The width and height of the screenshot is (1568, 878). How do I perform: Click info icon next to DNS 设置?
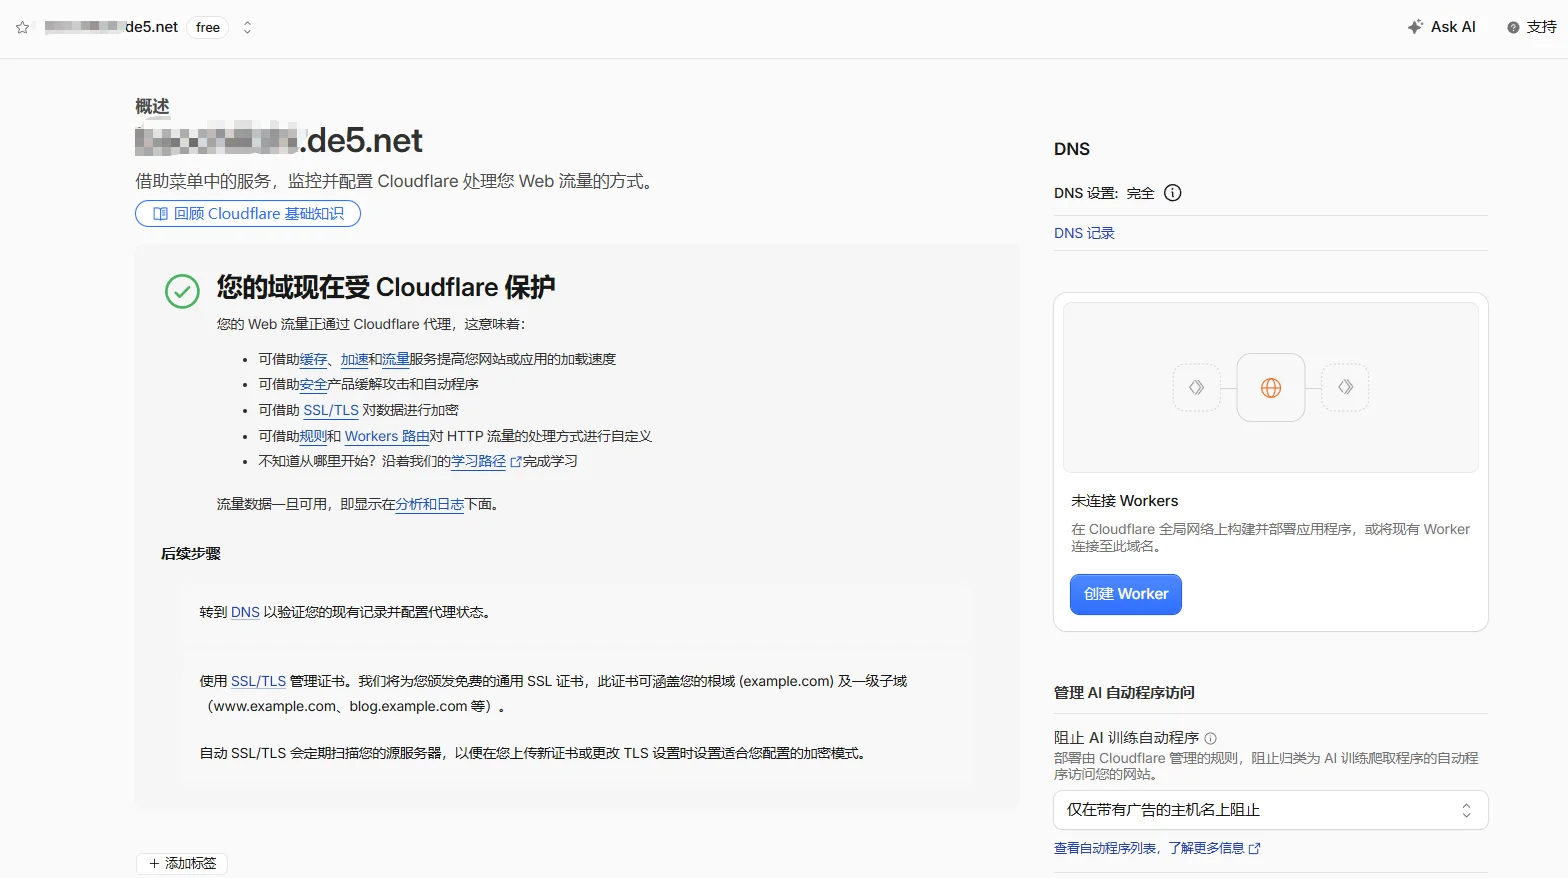(1173, 193)
